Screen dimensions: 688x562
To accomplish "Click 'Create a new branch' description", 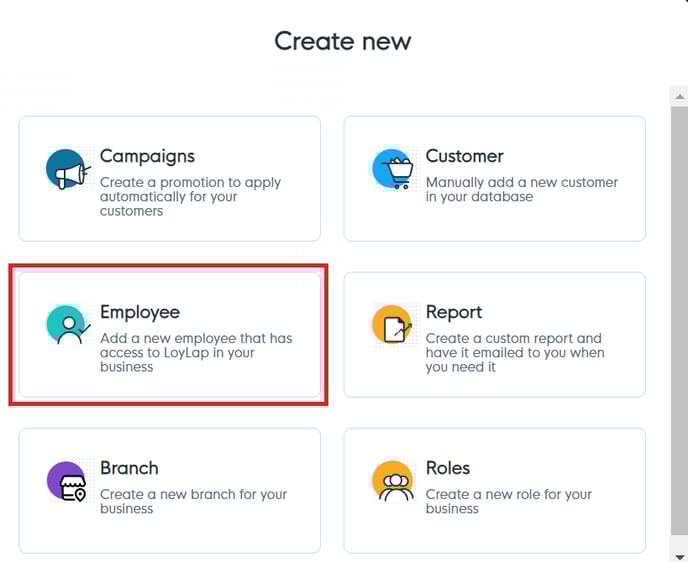I will click(x=193, y=501).
